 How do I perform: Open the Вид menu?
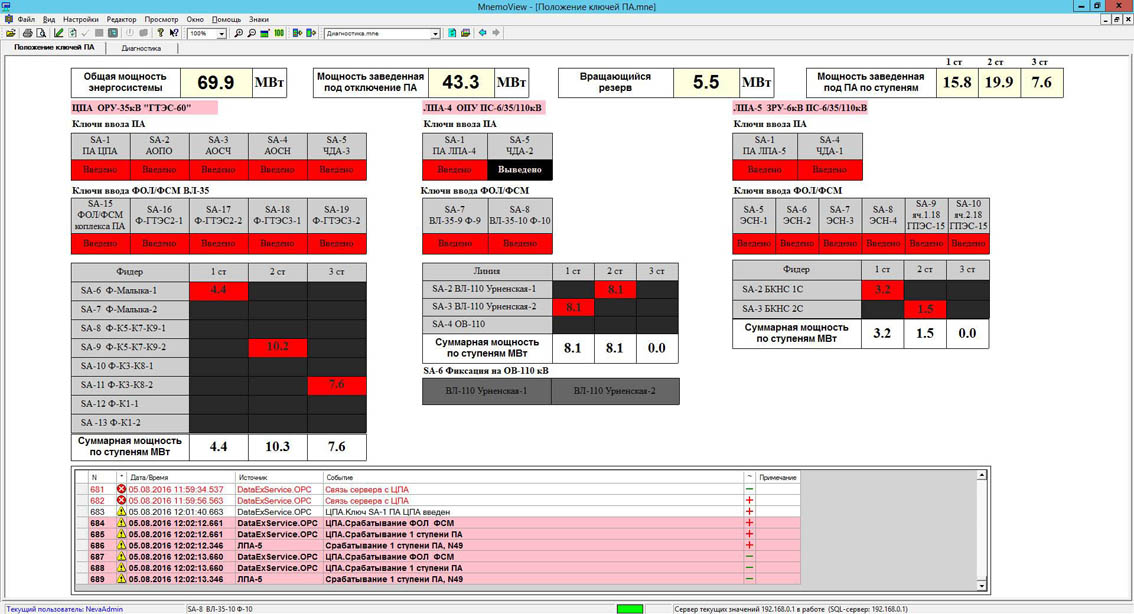(49, 20)
